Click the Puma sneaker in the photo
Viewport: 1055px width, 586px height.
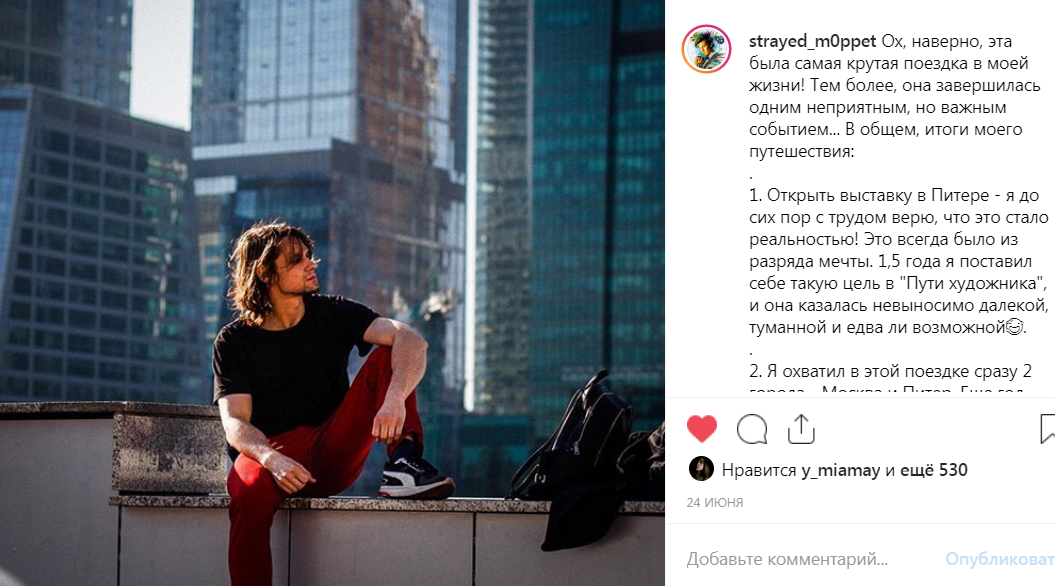(415, 476)
